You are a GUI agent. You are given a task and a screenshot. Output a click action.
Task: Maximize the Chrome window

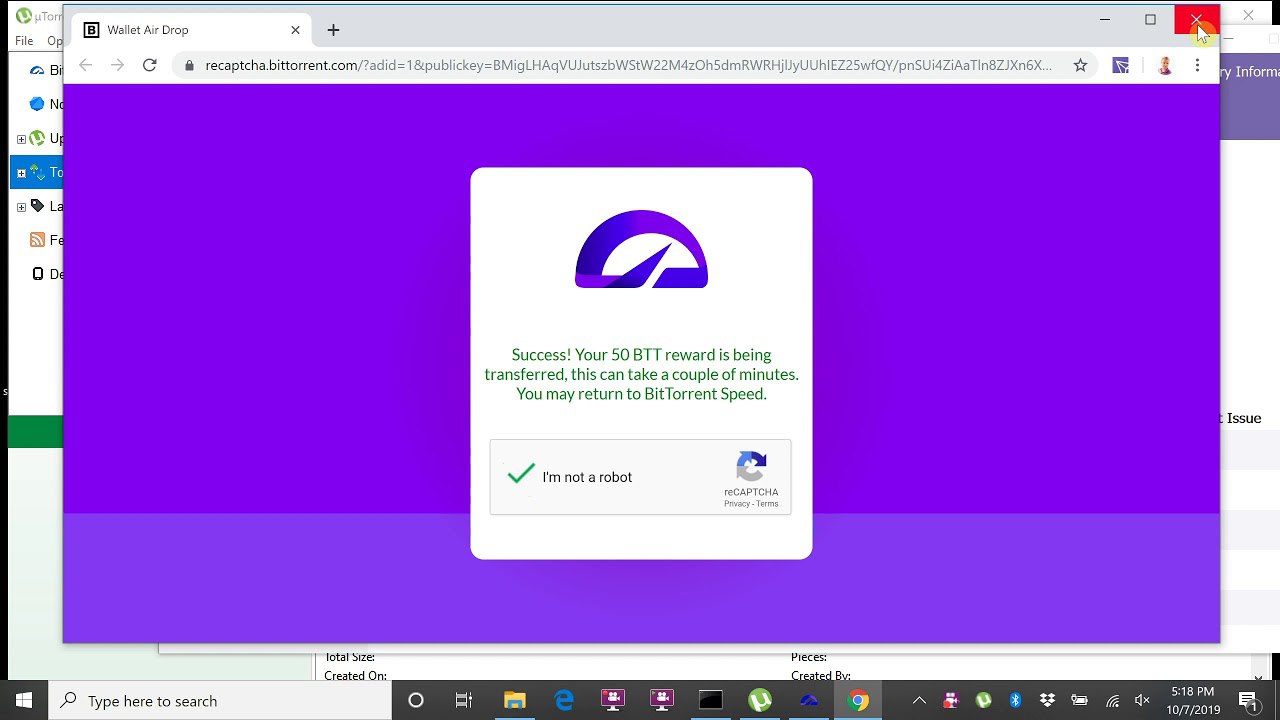[1150, 19]
